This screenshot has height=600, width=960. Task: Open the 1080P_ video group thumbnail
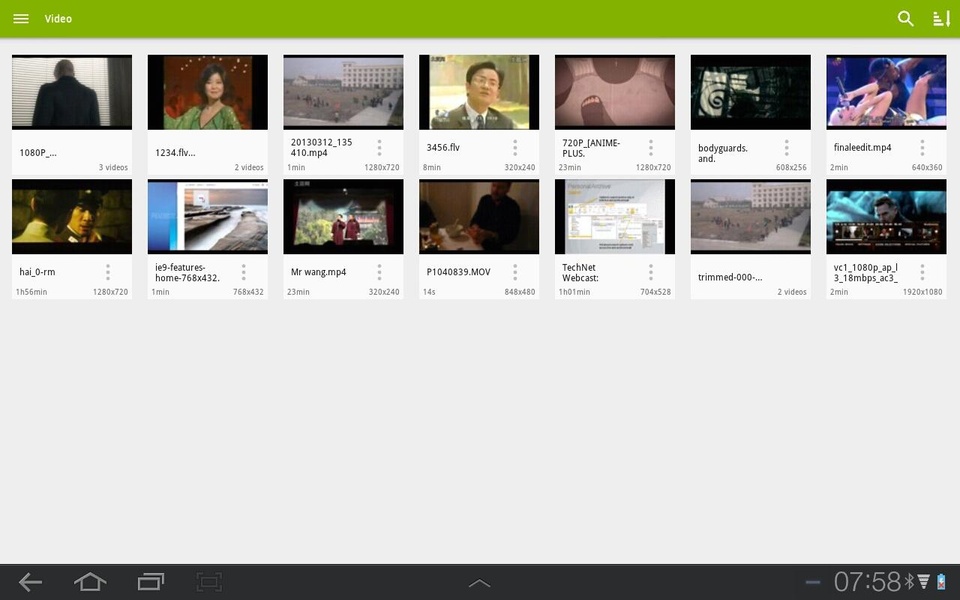[72, 92]
